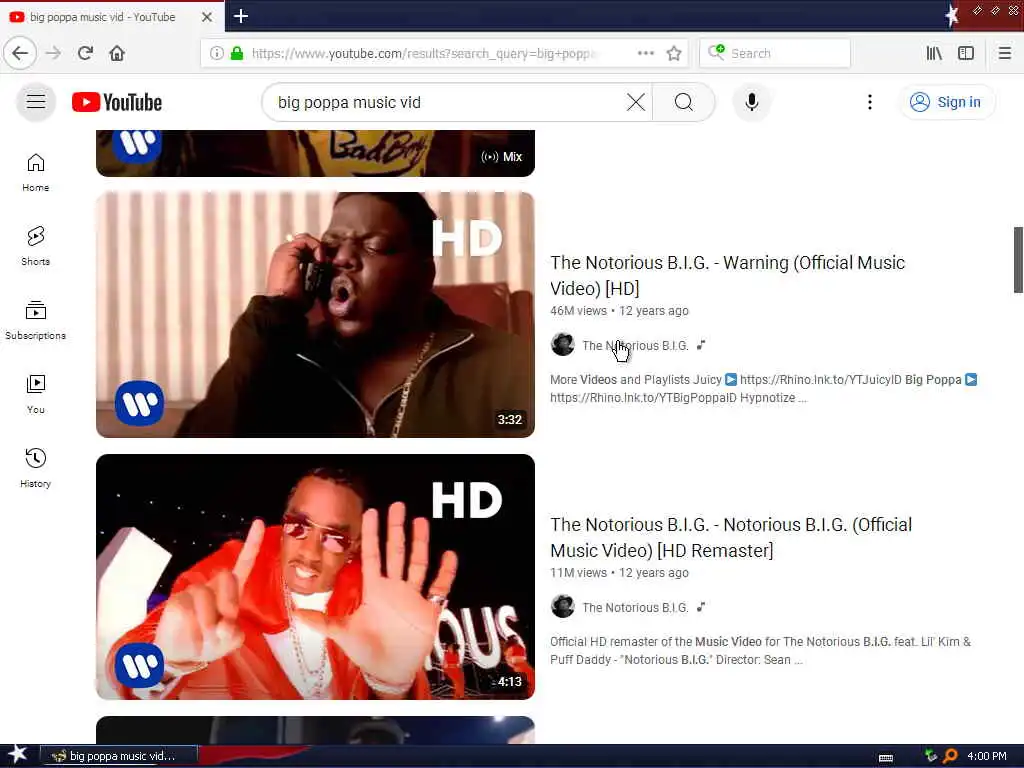Click HD Remaster video description snippet
1024x768 pixels.
coord(760,650)
